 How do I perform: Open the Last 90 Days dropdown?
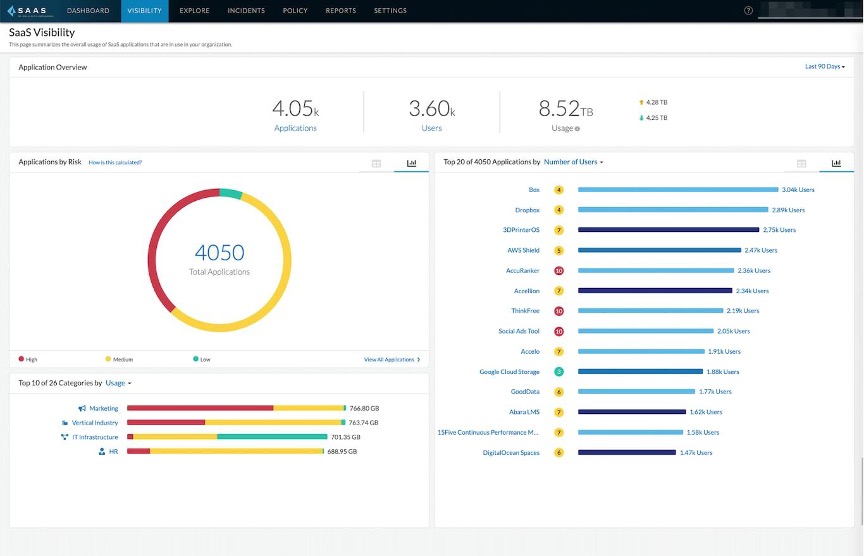point(825,67)
